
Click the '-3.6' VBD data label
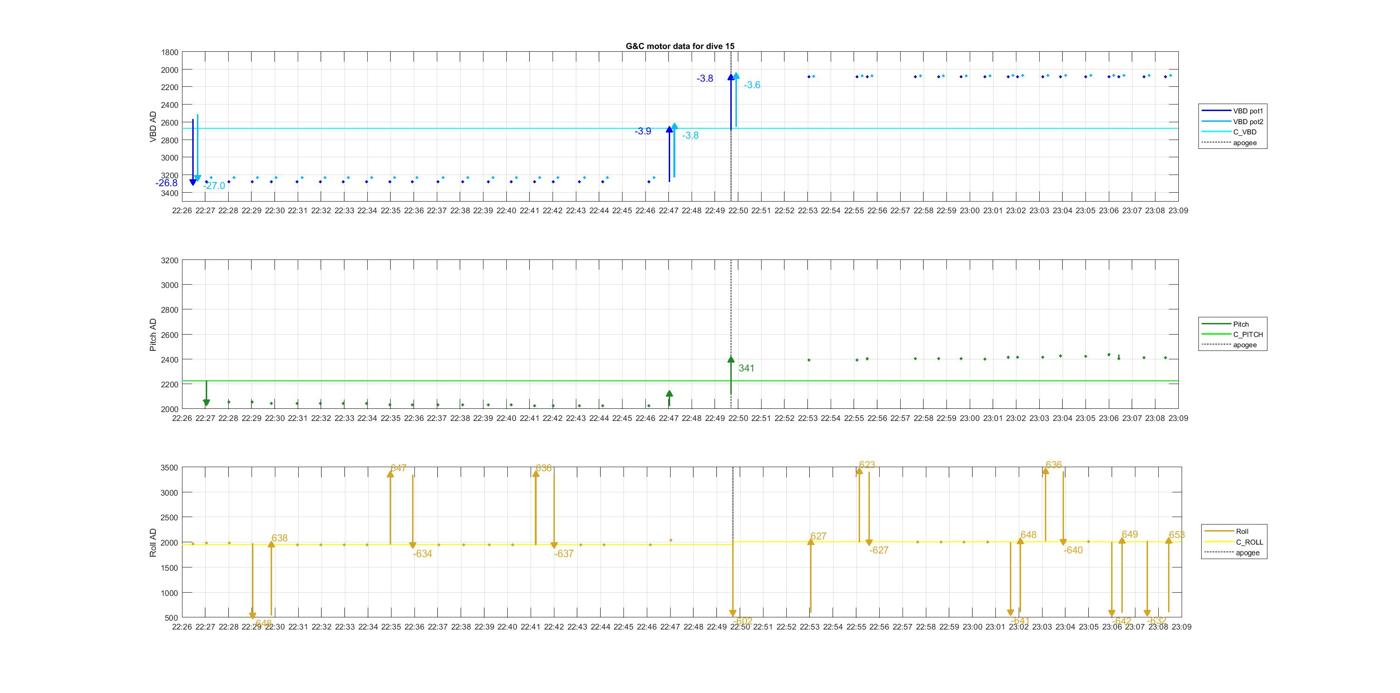[751, 85]
